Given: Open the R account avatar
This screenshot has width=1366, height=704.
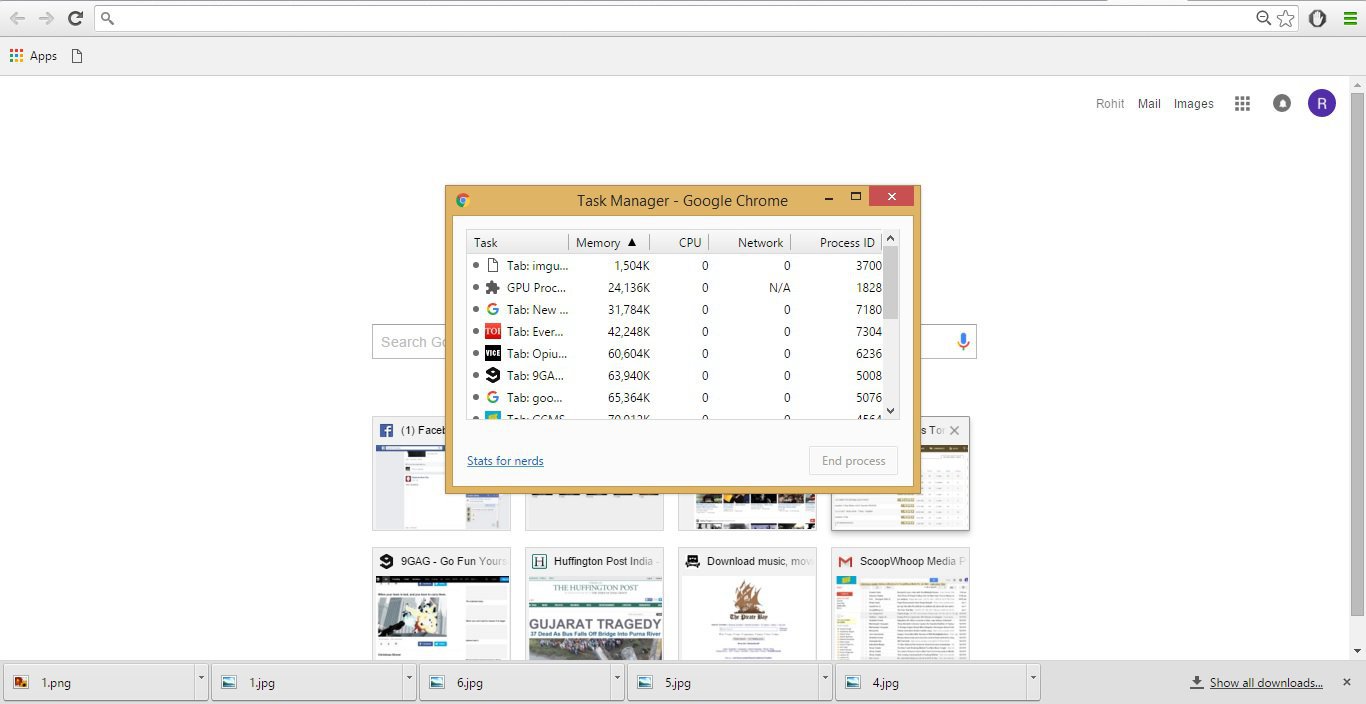Looking at the screenshot, I should 1322,103.
